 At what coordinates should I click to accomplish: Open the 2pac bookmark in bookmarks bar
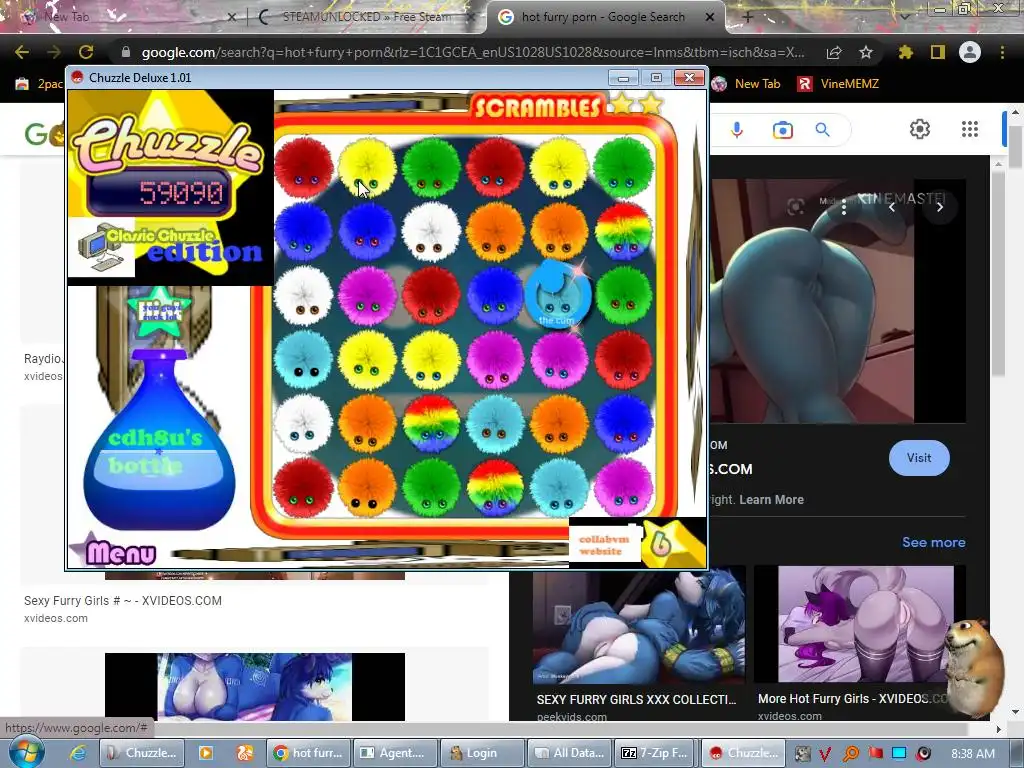coord(39,84)
